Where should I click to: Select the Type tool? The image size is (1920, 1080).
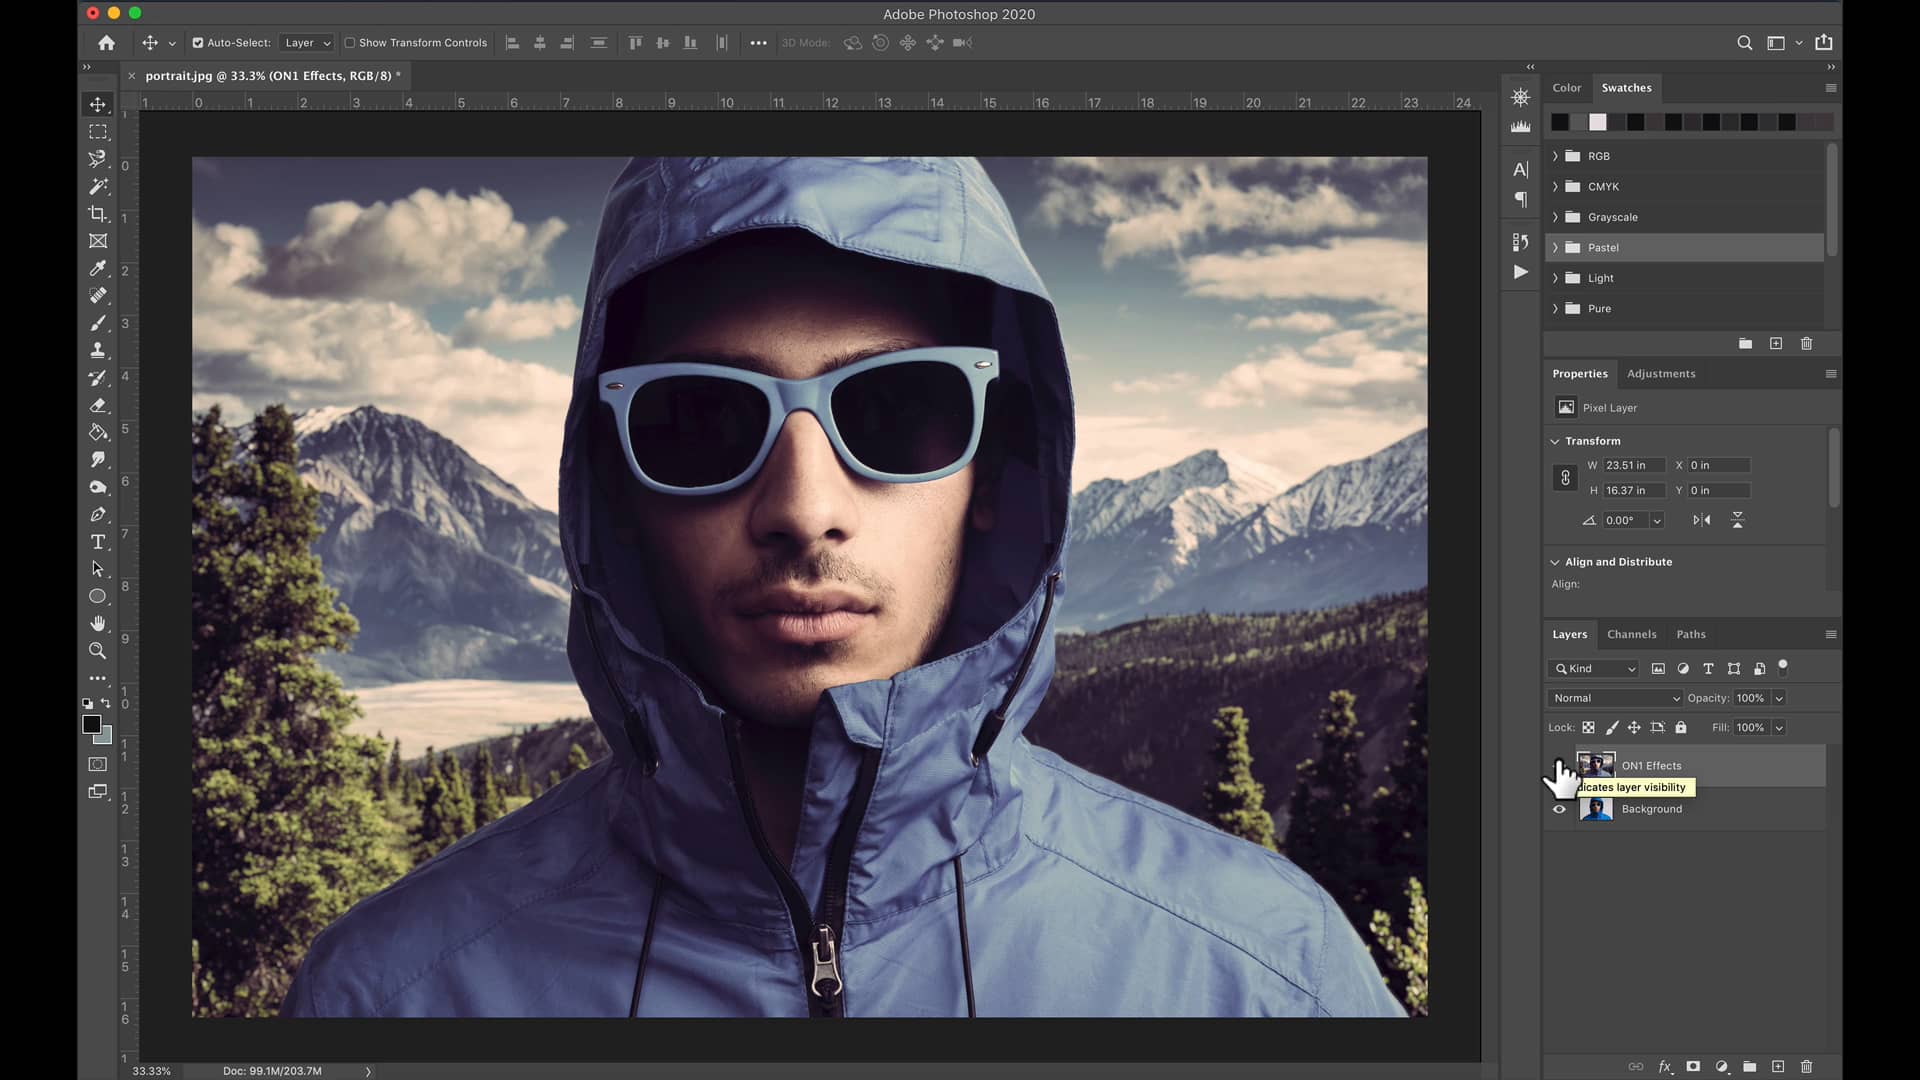click(98, 541)
